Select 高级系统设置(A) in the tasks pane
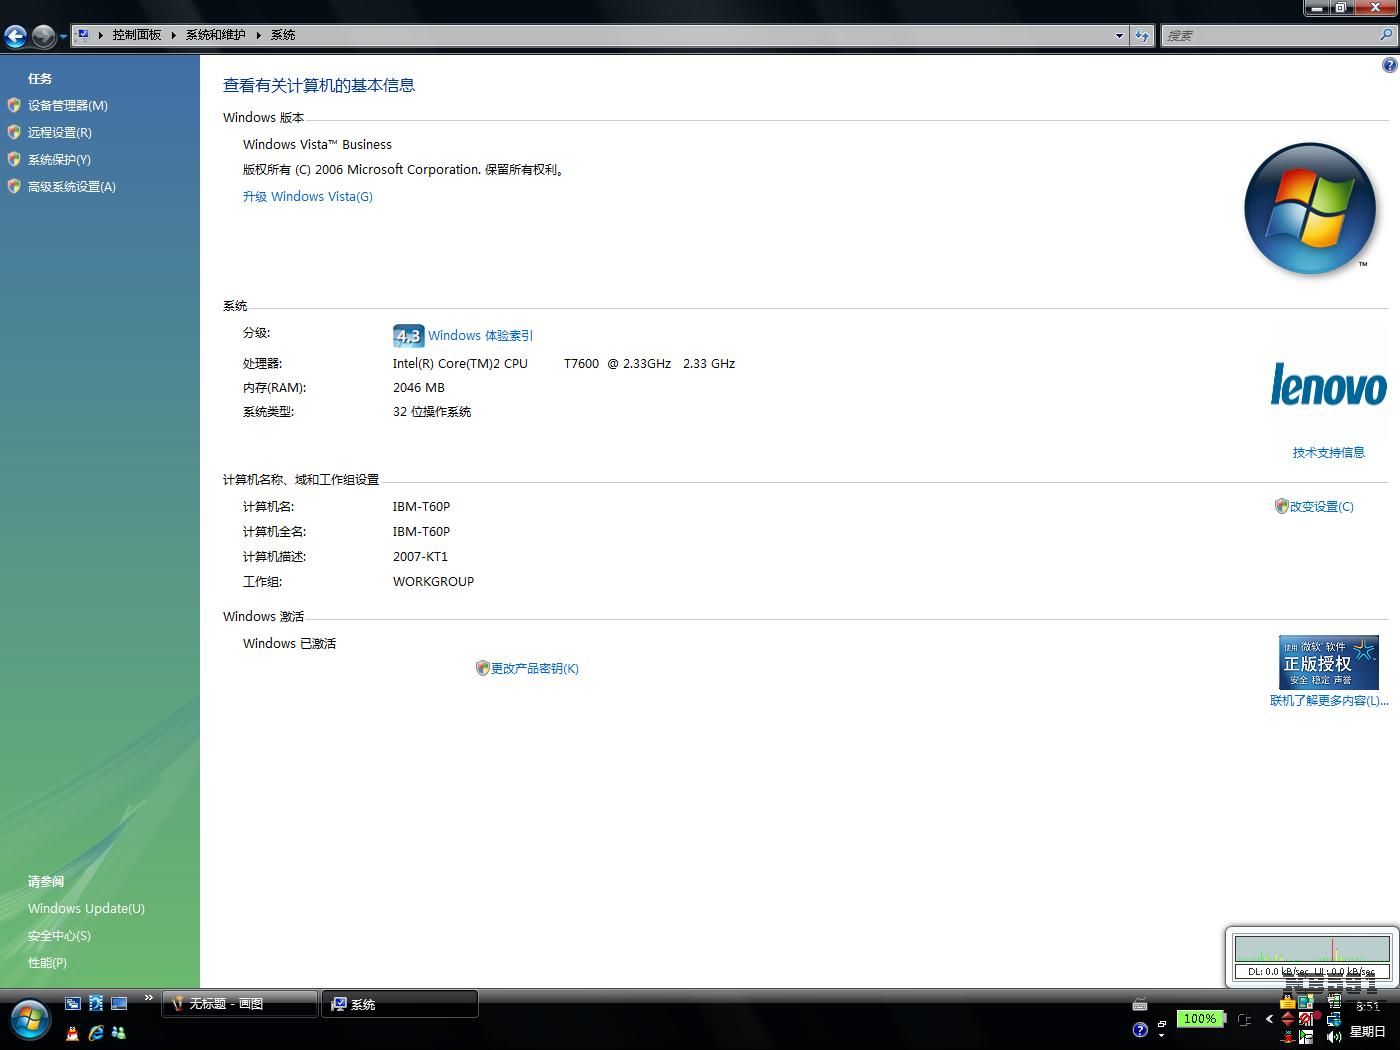Image resolution: width=1400 pixels, height=1050 pixels. [x=71, y=187]
